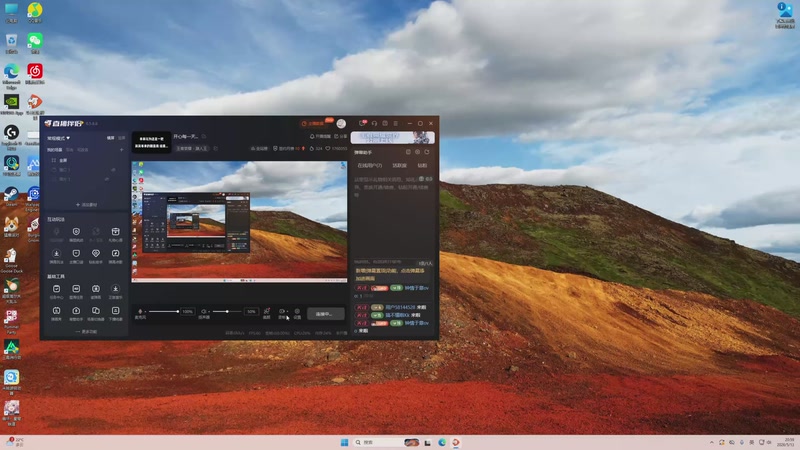Open the message notification icon with red badge

click(x=362, y=123)
